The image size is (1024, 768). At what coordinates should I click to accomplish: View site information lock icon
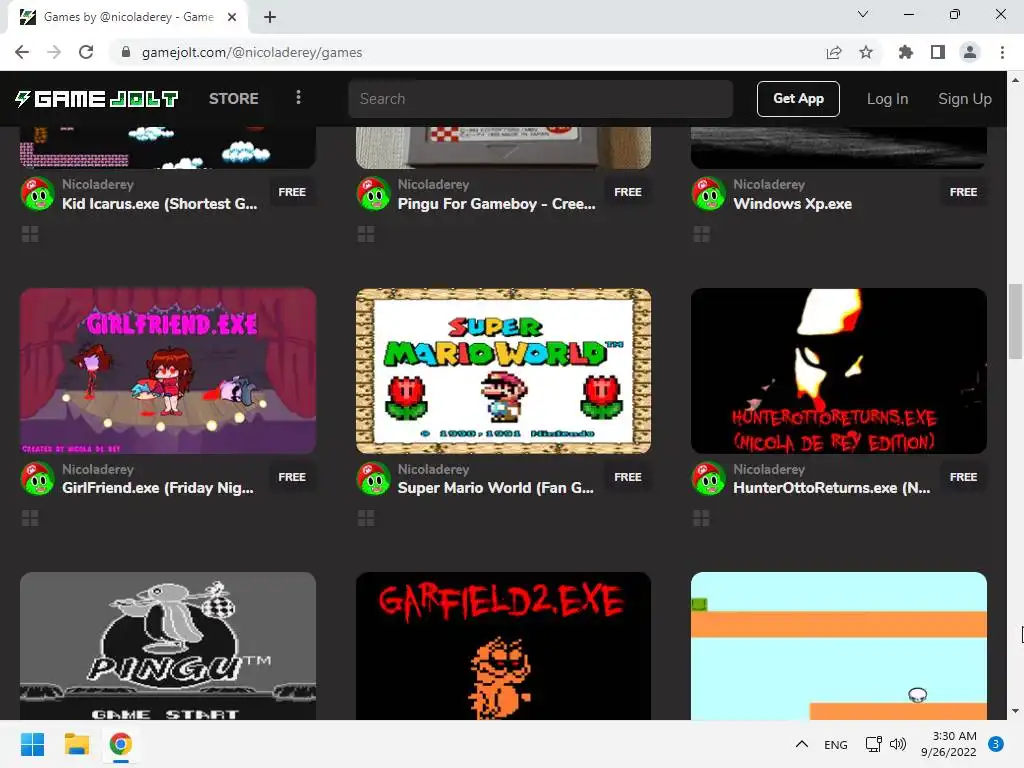(126, 52)
